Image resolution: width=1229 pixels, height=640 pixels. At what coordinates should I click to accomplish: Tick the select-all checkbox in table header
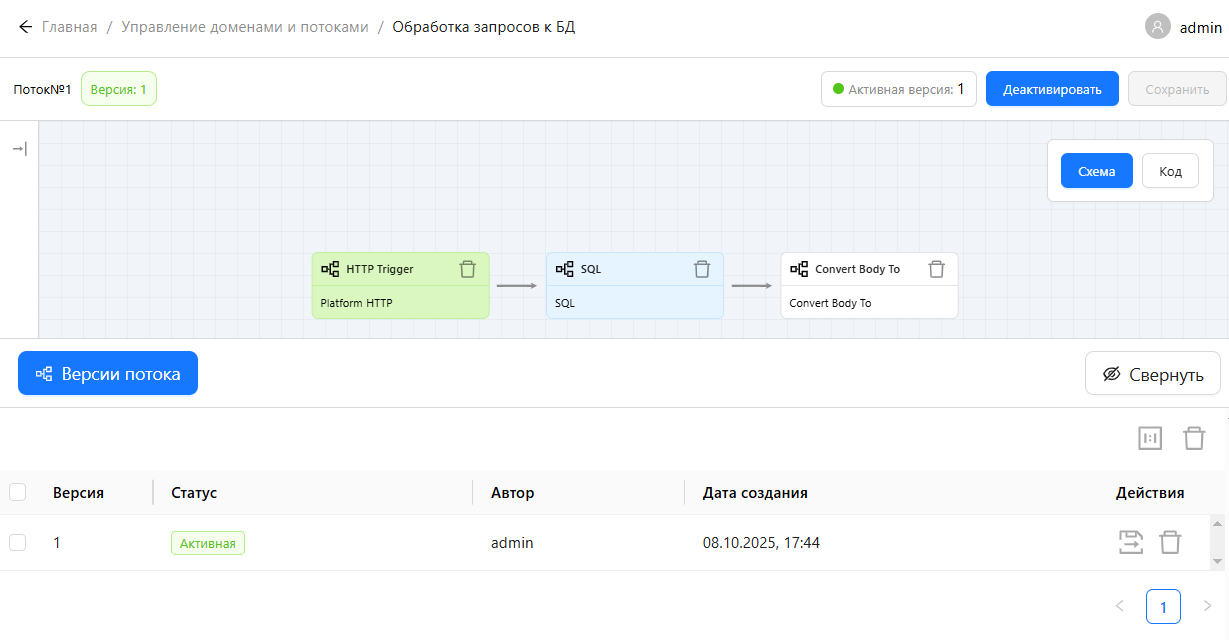tap(17, 492)
